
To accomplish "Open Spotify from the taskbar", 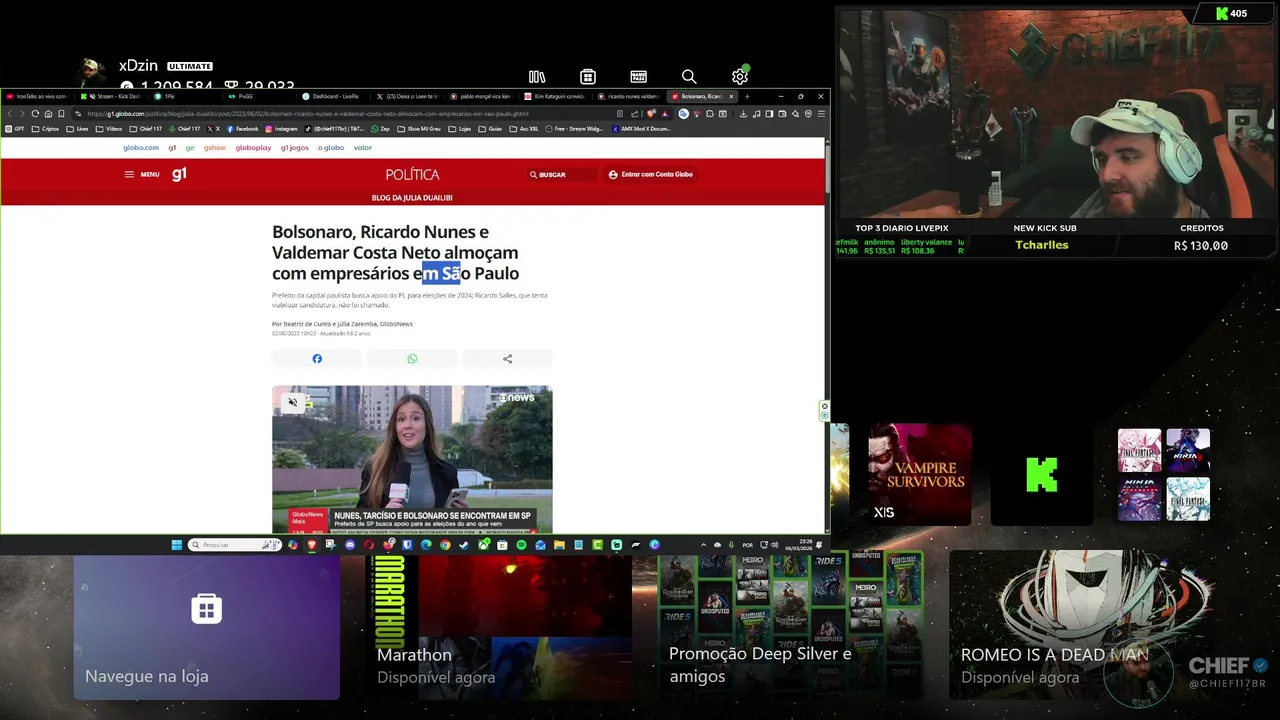I will (x=521, y=545).
